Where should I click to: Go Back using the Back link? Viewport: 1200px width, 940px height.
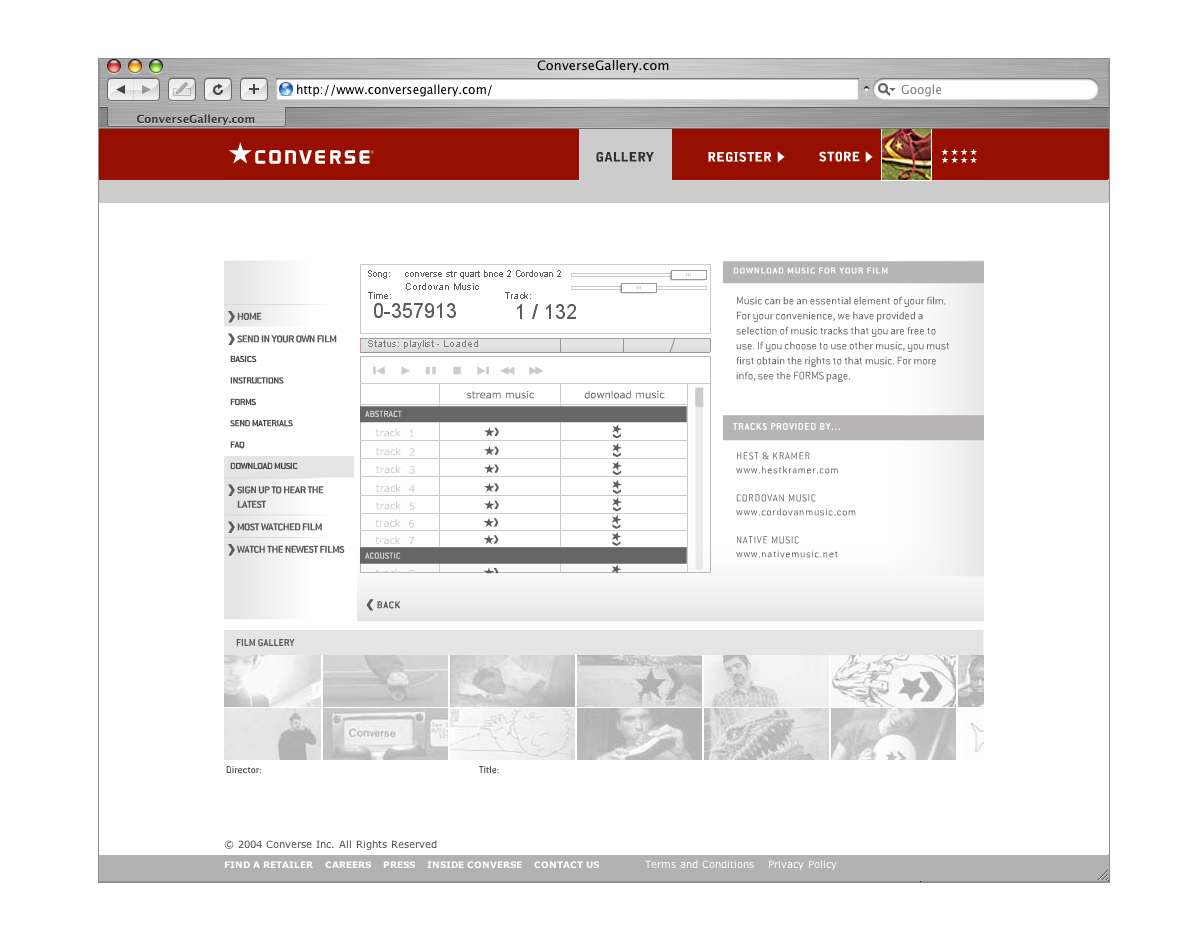(x=383, y=605)
